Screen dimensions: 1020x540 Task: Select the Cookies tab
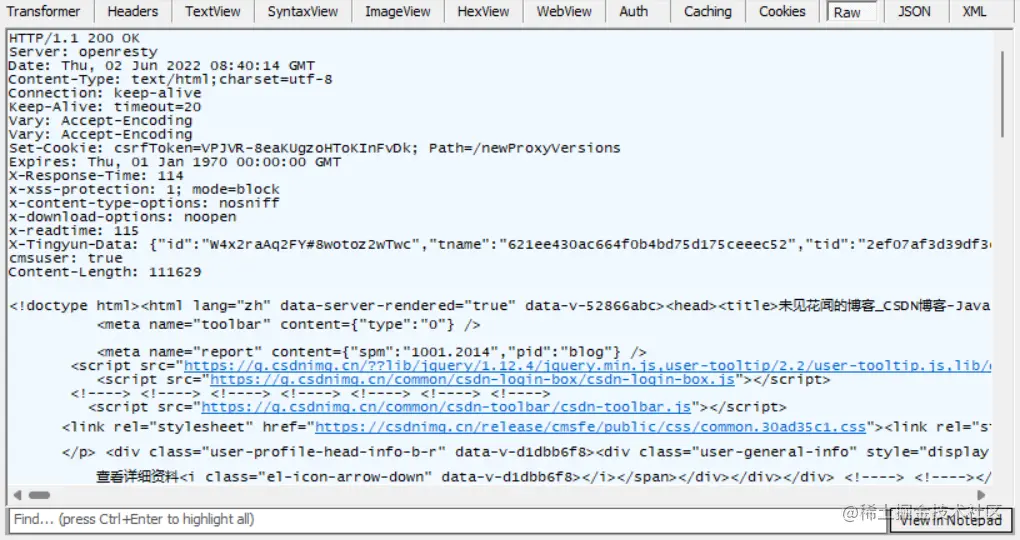[782, 12]
